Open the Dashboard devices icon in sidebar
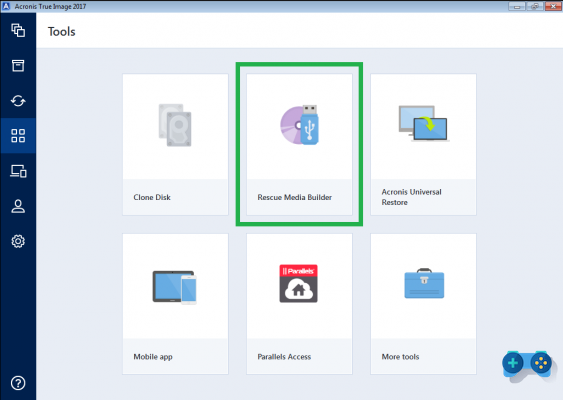The width and height of the screenshot is (563, 400). tap(18, 171)
